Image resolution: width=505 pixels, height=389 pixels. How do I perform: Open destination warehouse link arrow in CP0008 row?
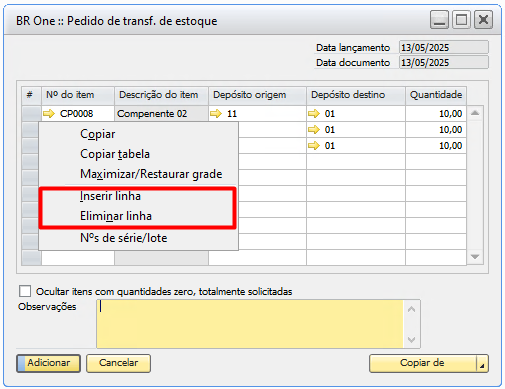click(314, 114)
